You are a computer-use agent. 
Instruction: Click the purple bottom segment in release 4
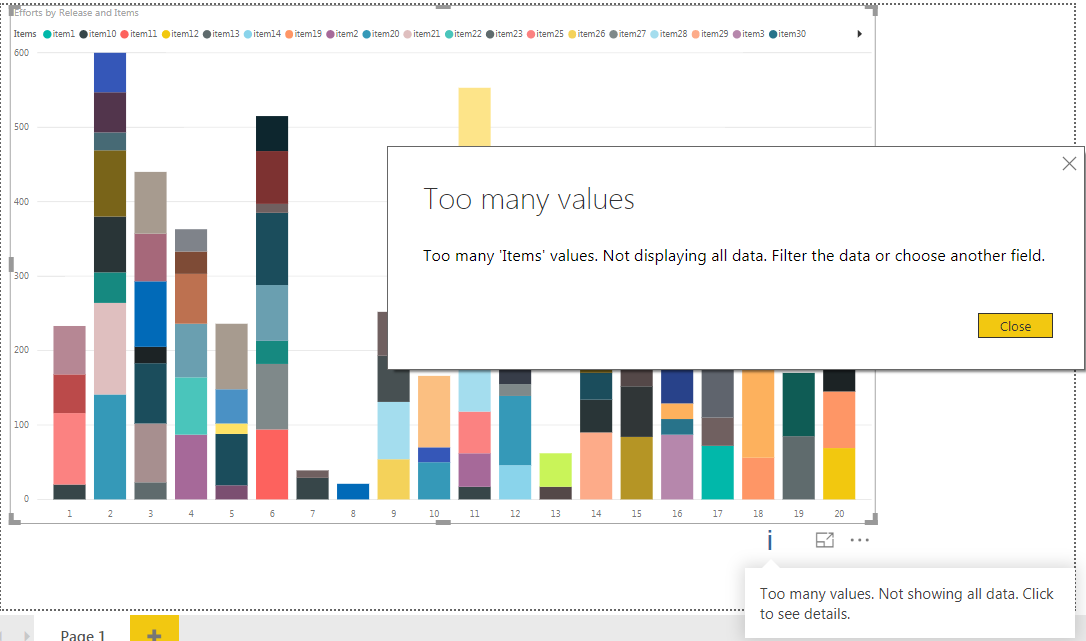point(190,466)
